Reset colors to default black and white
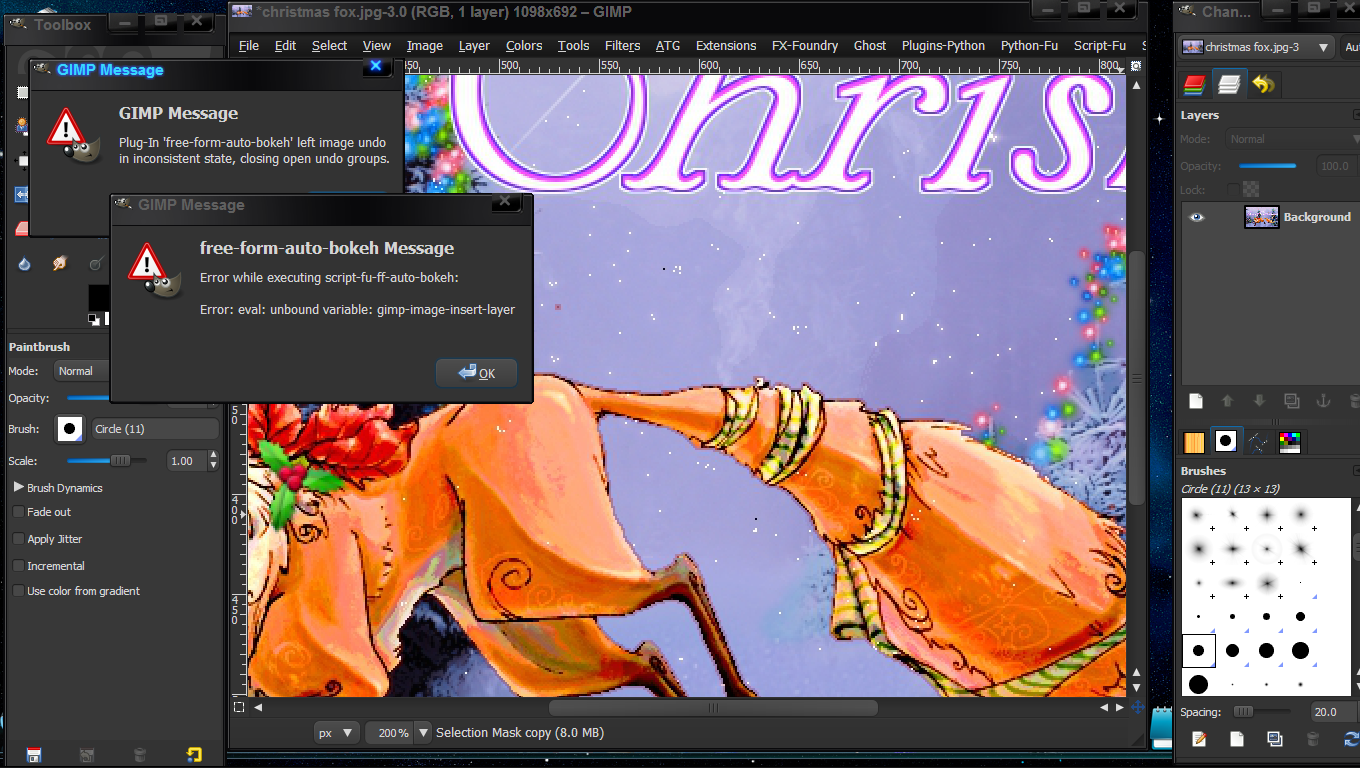This screenshot has height=768, width=1360. tap(94, 319)
